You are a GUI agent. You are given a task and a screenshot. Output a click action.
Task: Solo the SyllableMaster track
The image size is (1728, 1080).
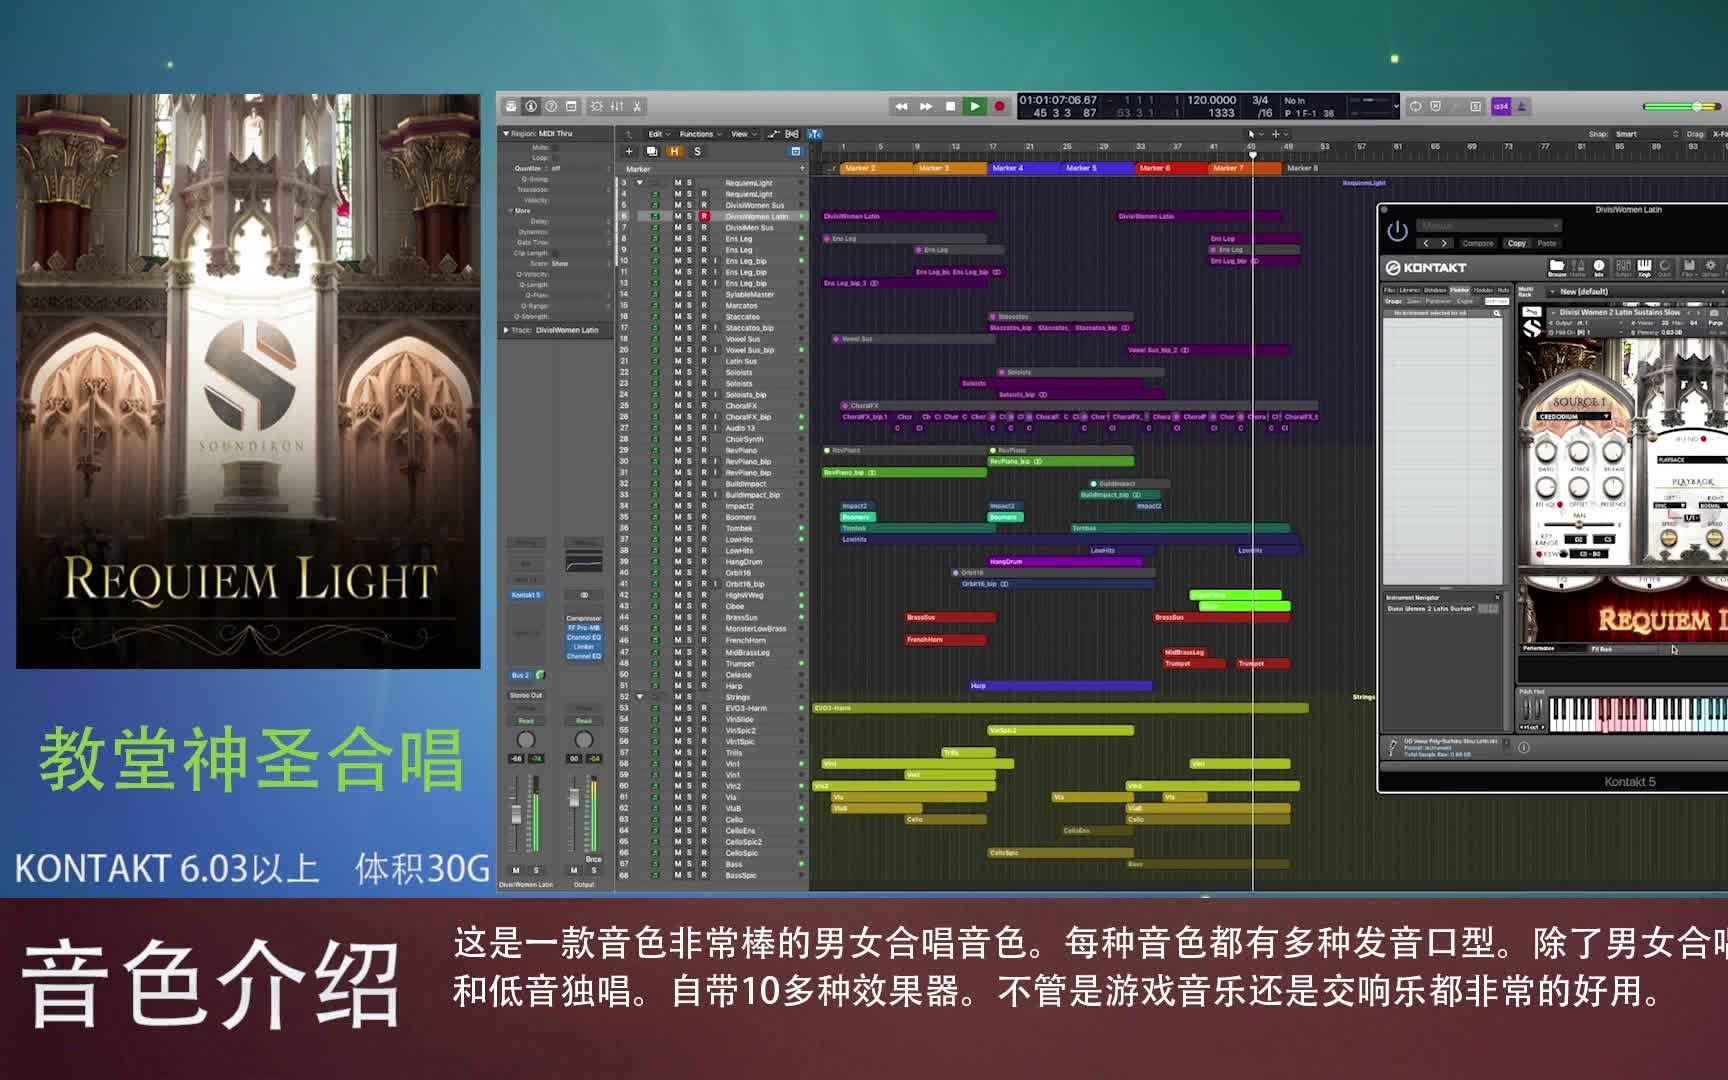(x=690, y=292)
